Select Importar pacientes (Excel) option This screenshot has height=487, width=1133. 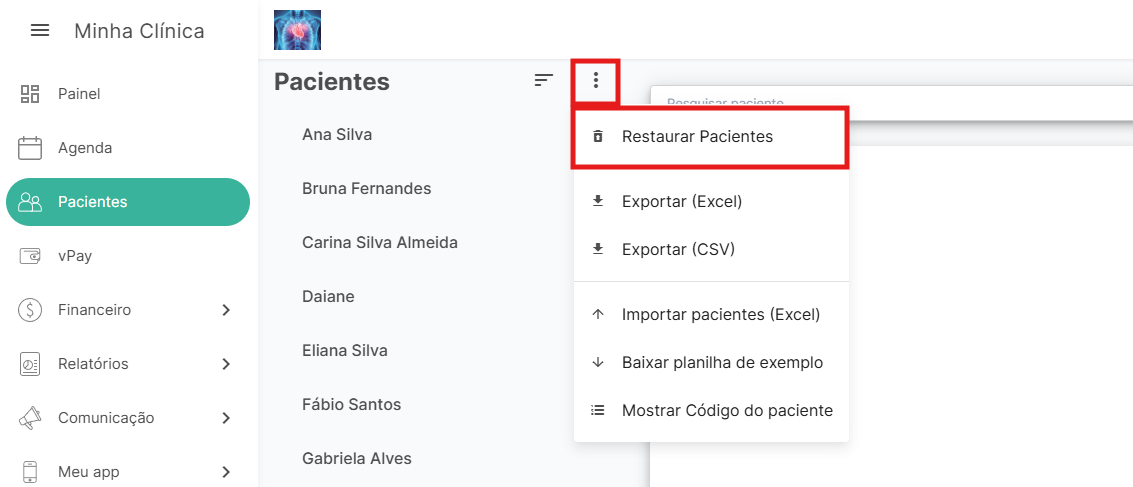(x=720, y=315)
